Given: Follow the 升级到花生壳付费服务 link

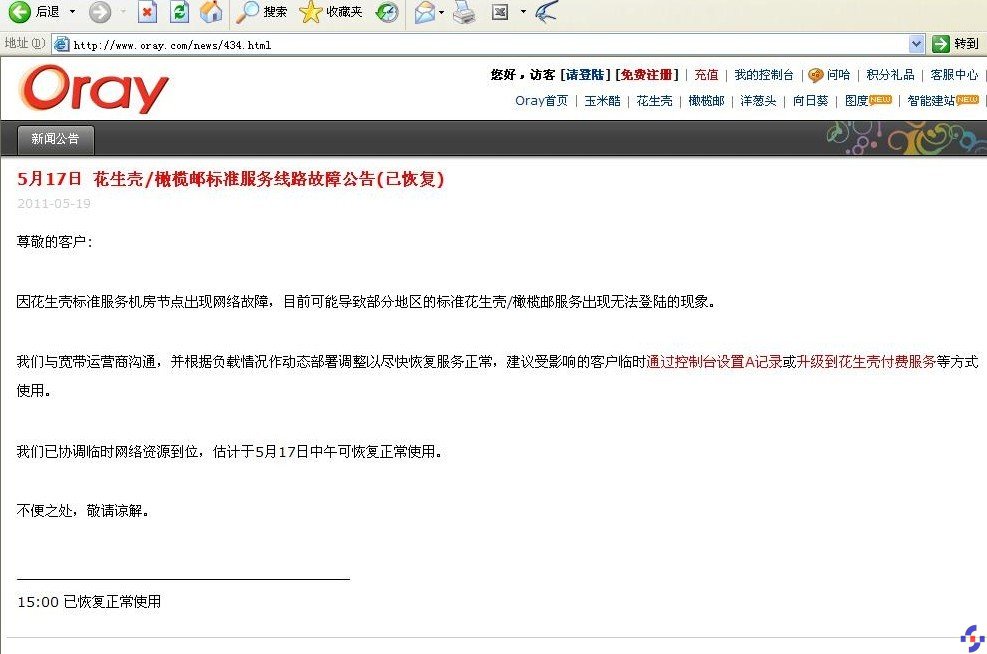Looking at the screenshot, I should click(x=866, y=361).
